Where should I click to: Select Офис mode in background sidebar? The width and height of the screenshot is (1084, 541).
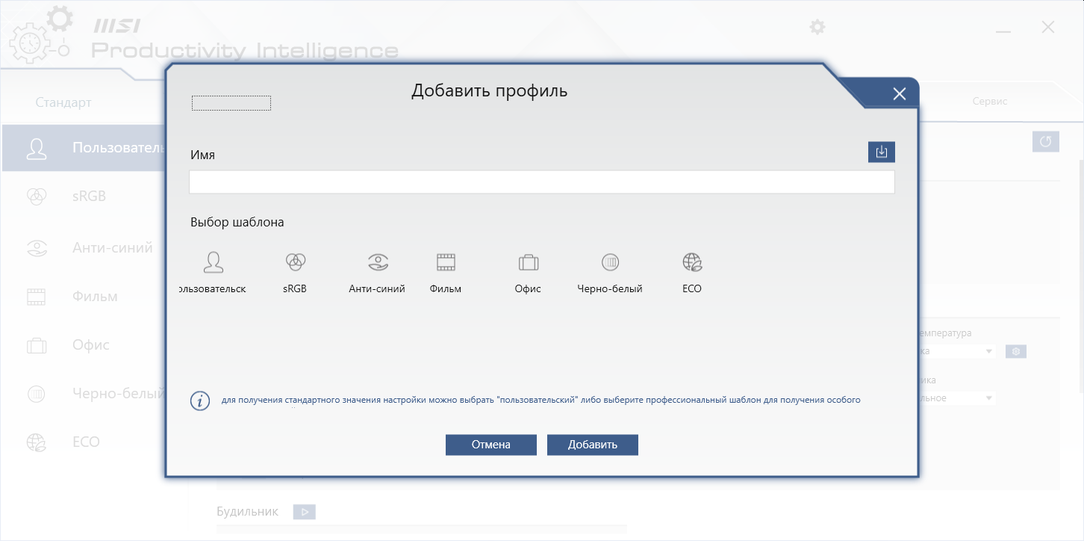(83, 345)
